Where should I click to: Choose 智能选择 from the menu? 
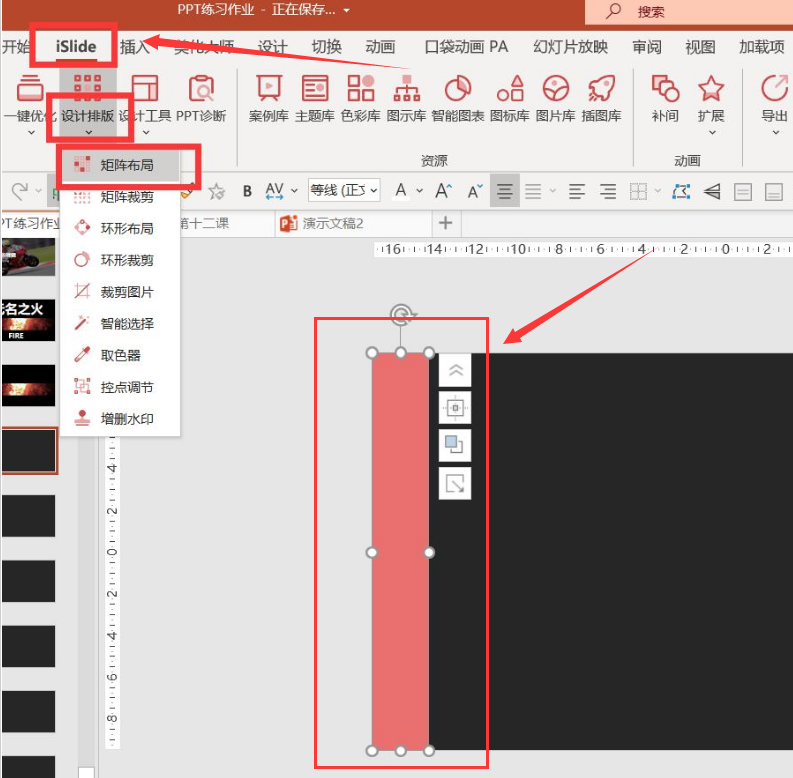point(120,324)
